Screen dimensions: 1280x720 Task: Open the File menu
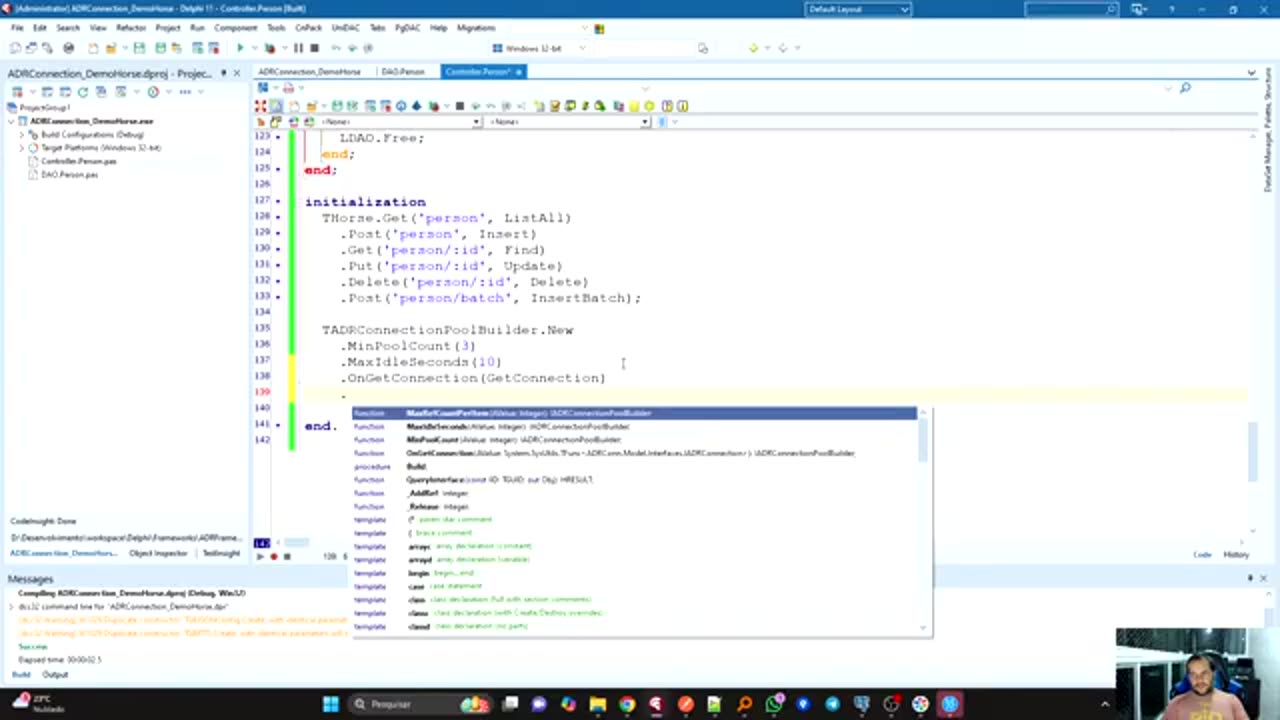(x=17, y=28)
